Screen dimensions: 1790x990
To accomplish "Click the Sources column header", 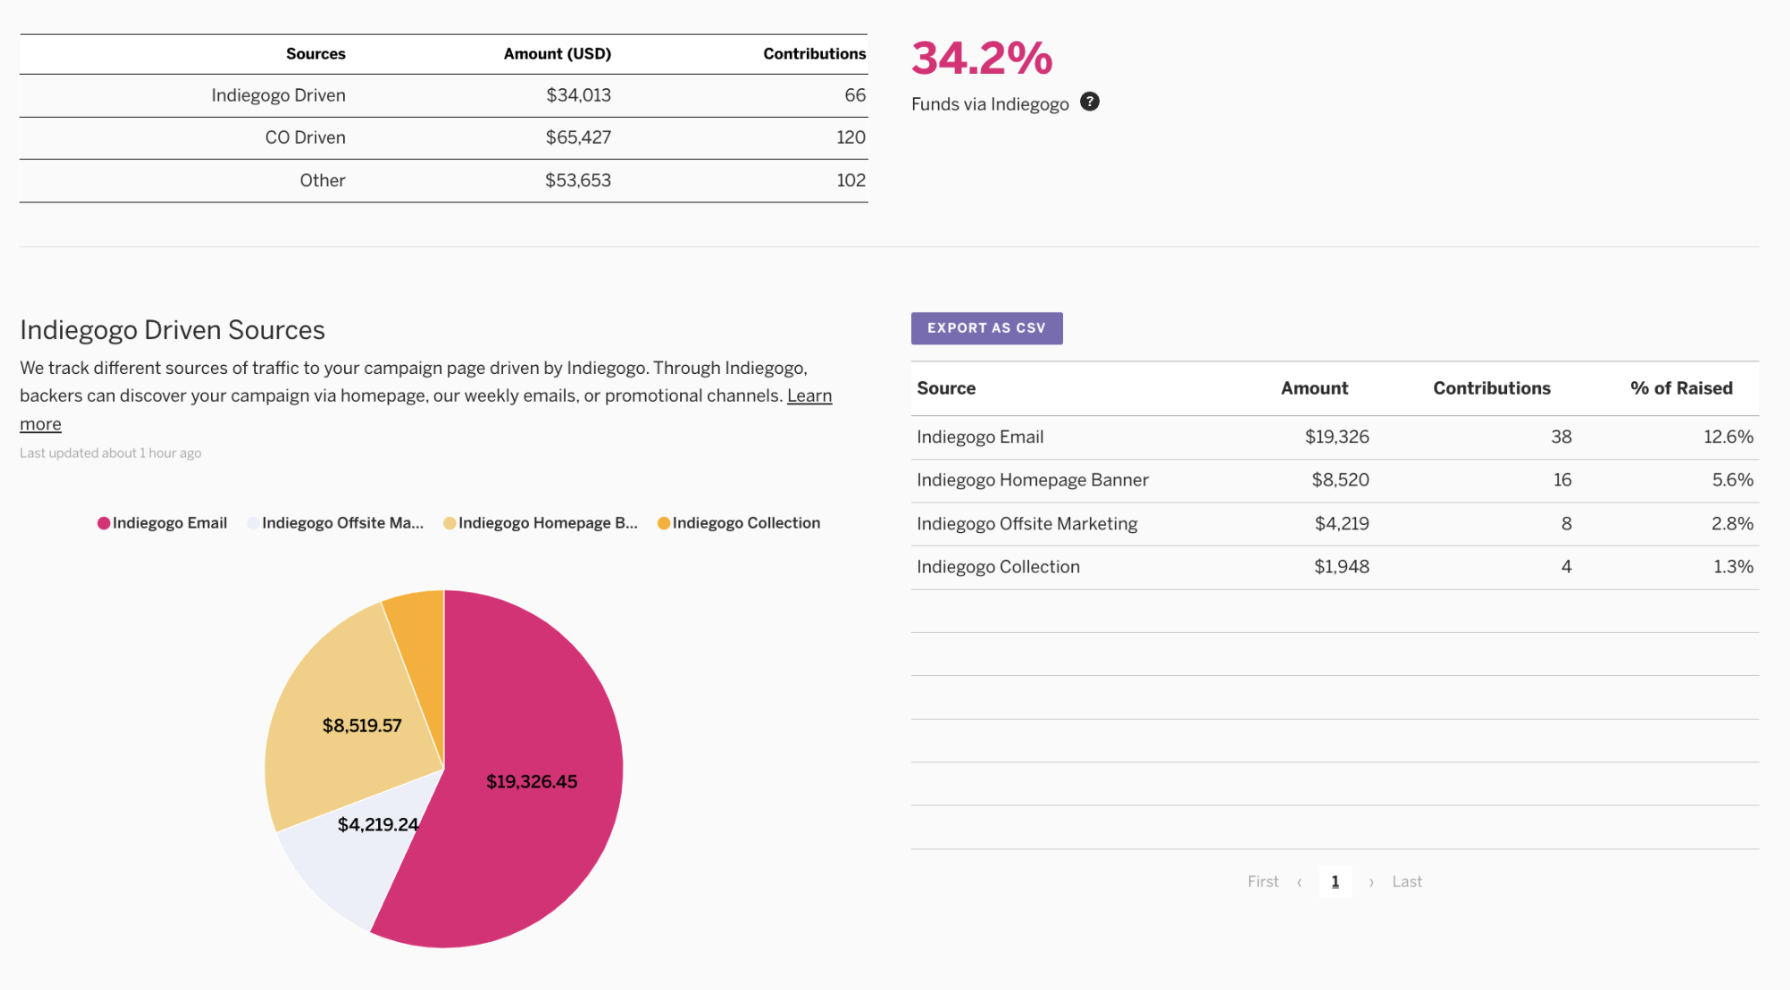I will [315, 54].
